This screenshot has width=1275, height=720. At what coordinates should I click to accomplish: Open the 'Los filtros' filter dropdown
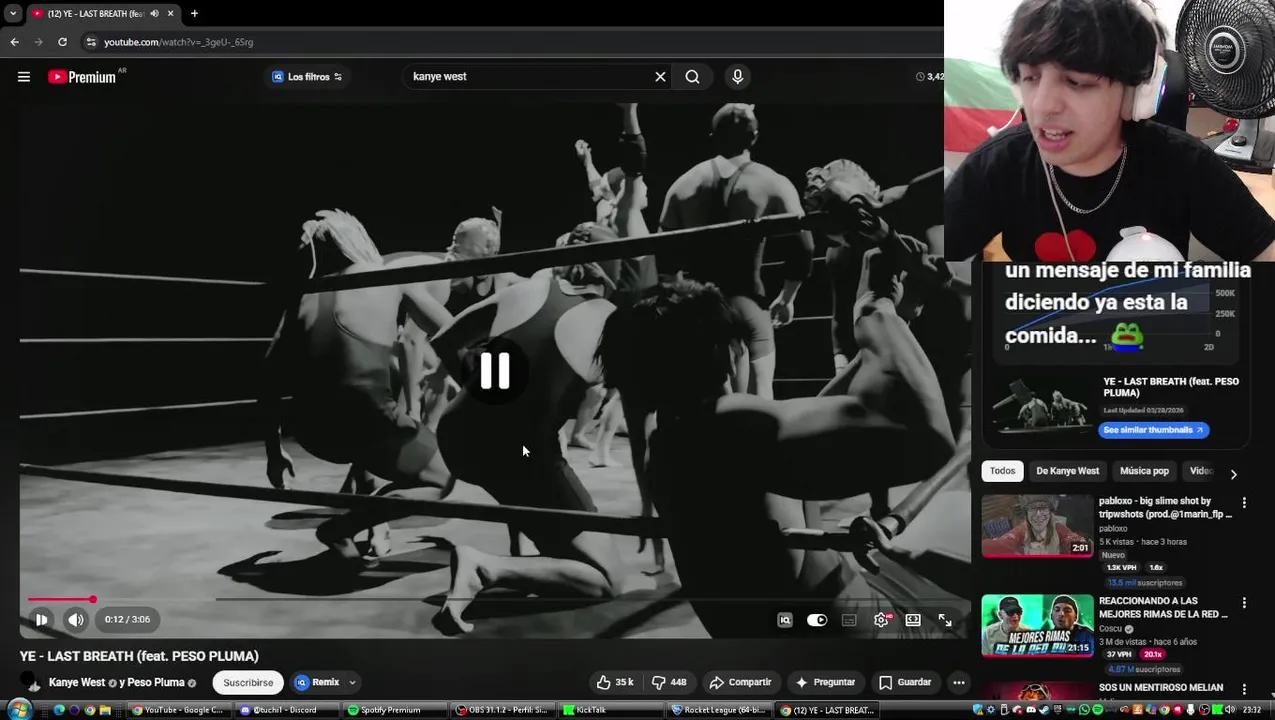(307, 77)
